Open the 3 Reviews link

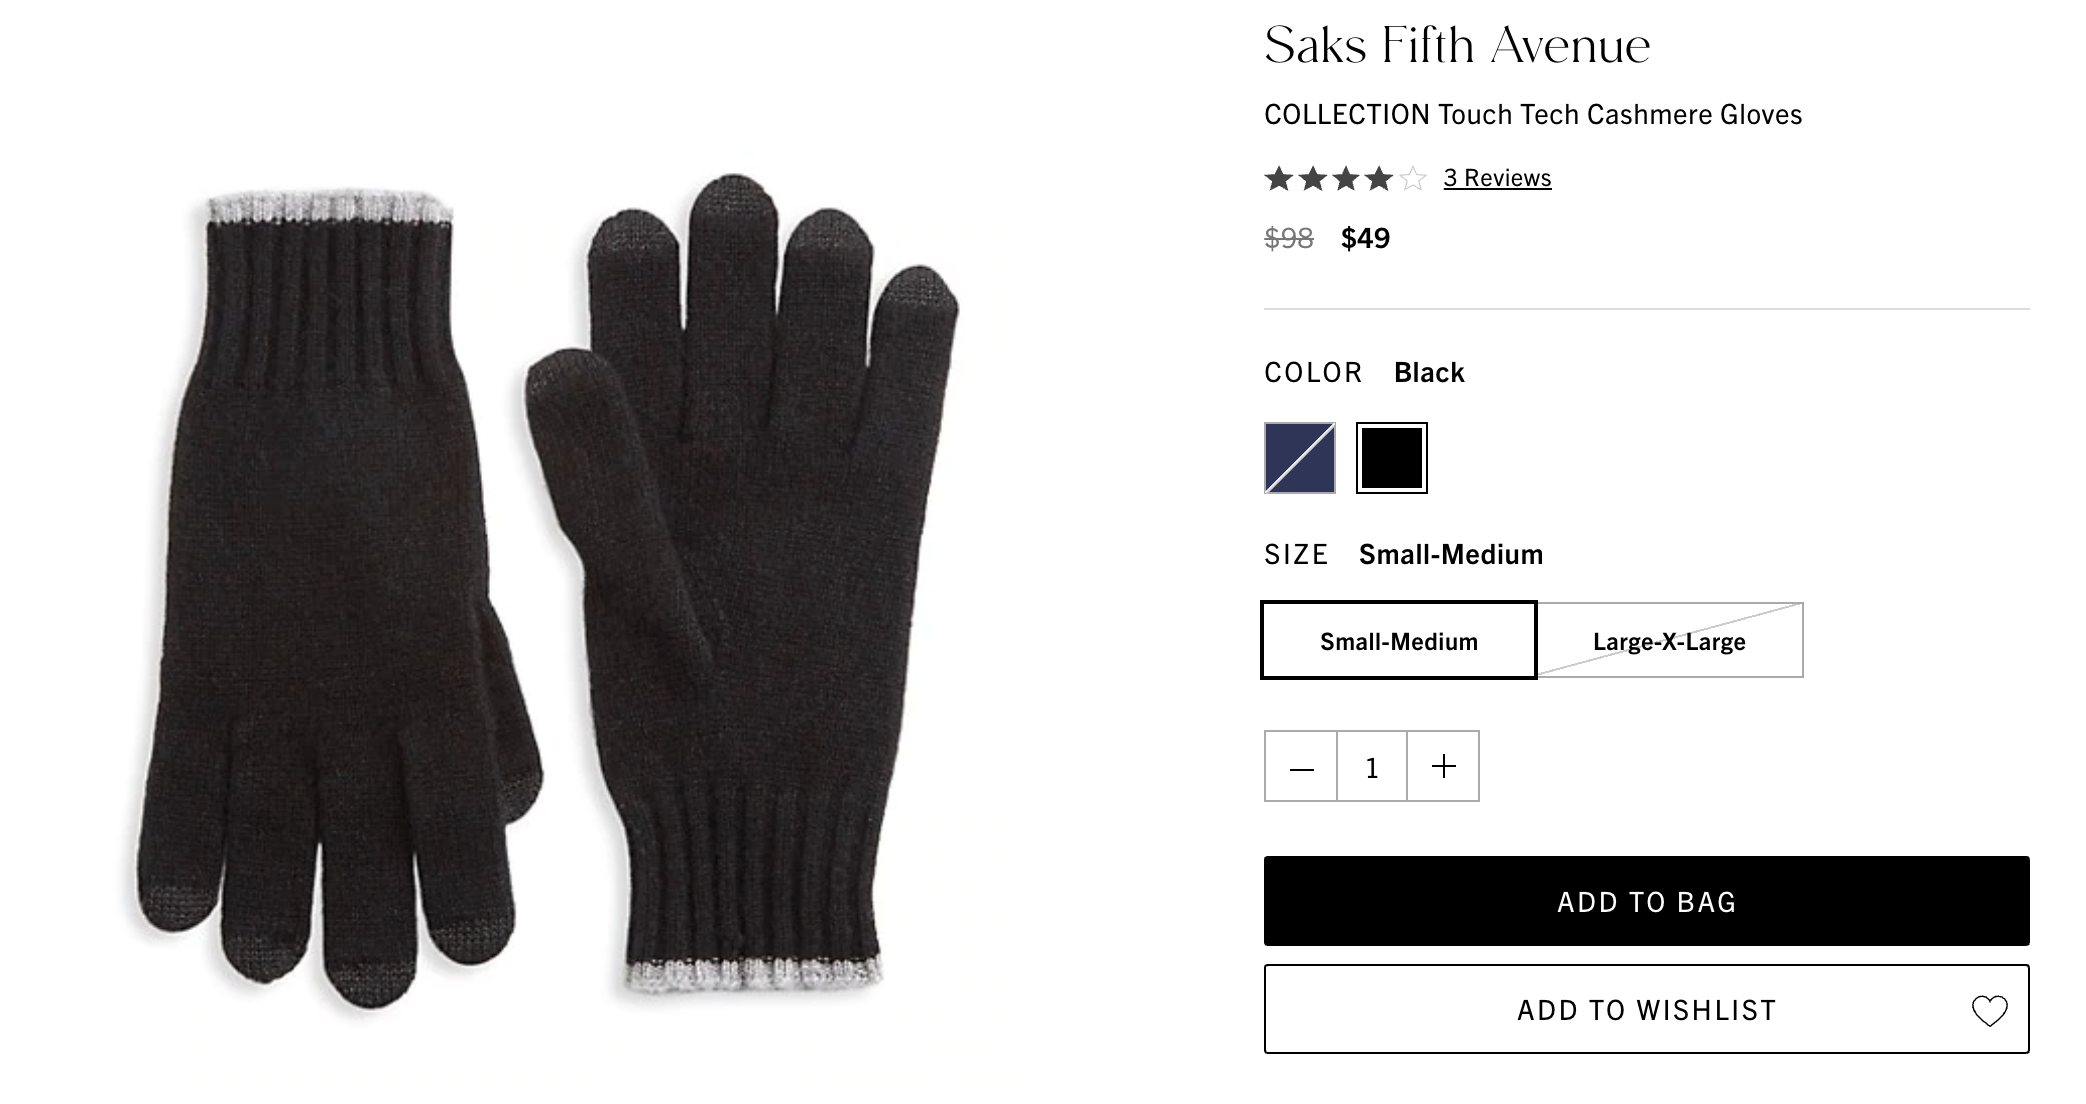(1497, 178)
